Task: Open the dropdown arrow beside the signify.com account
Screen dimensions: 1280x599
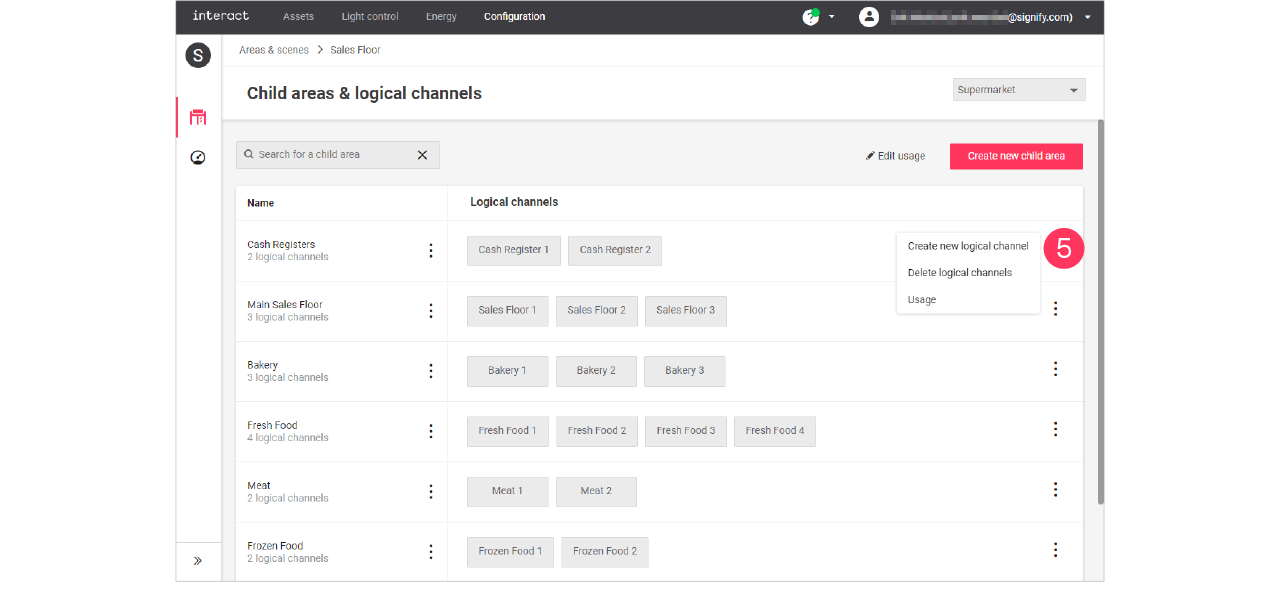Action: coord(1087,16)
